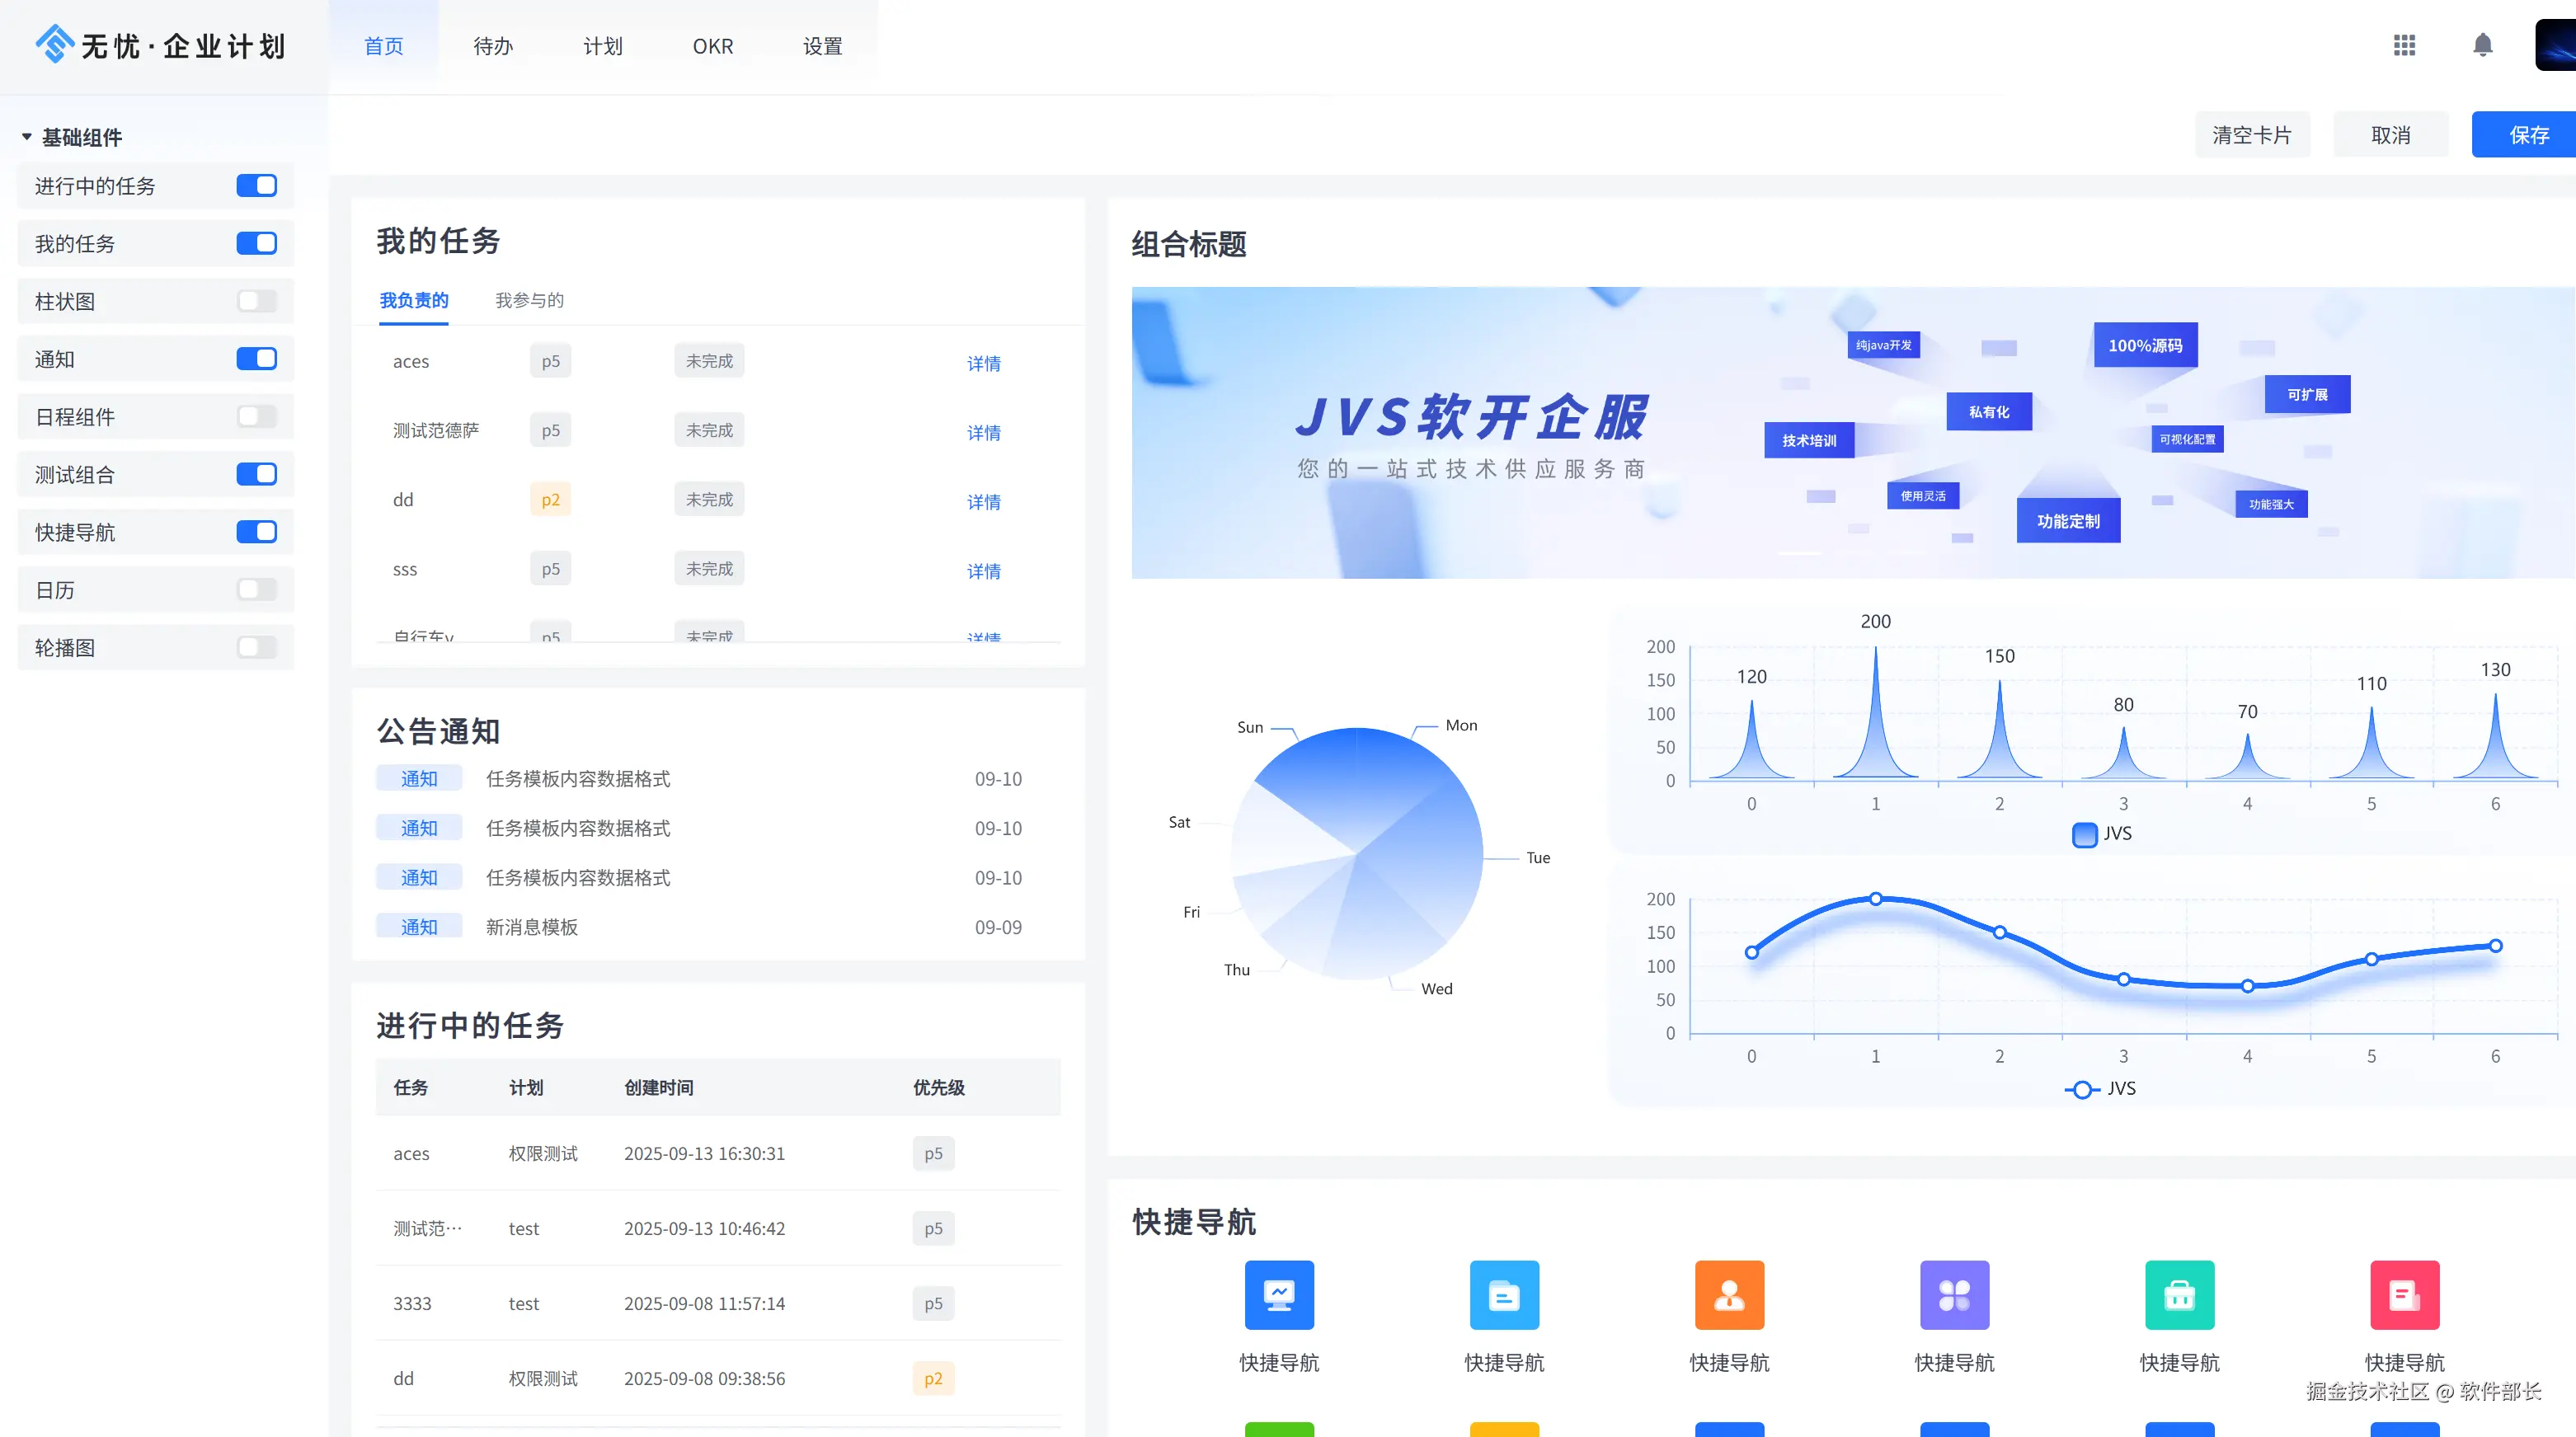Click the user avatar thumbnail
The image size is (2576, 1437).
click(2556, 45)
